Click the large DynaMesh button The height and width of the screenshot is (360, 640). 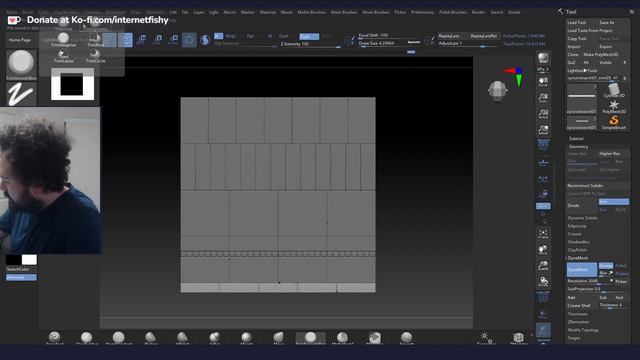point(582,269)
